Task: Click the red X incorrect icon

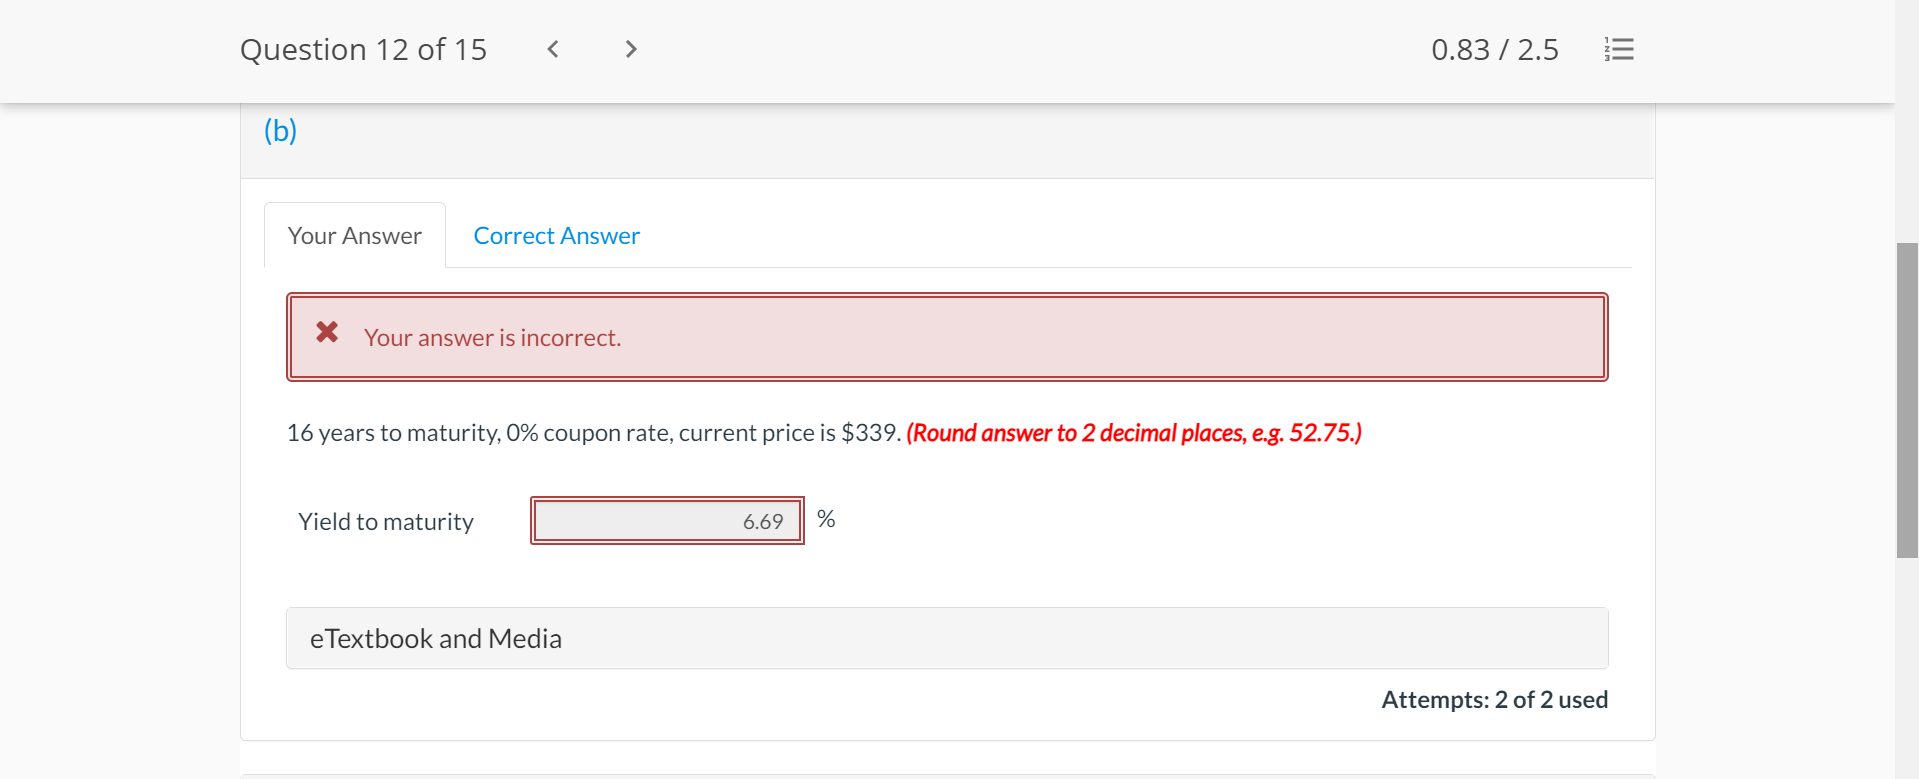Action: click(327, 332)
